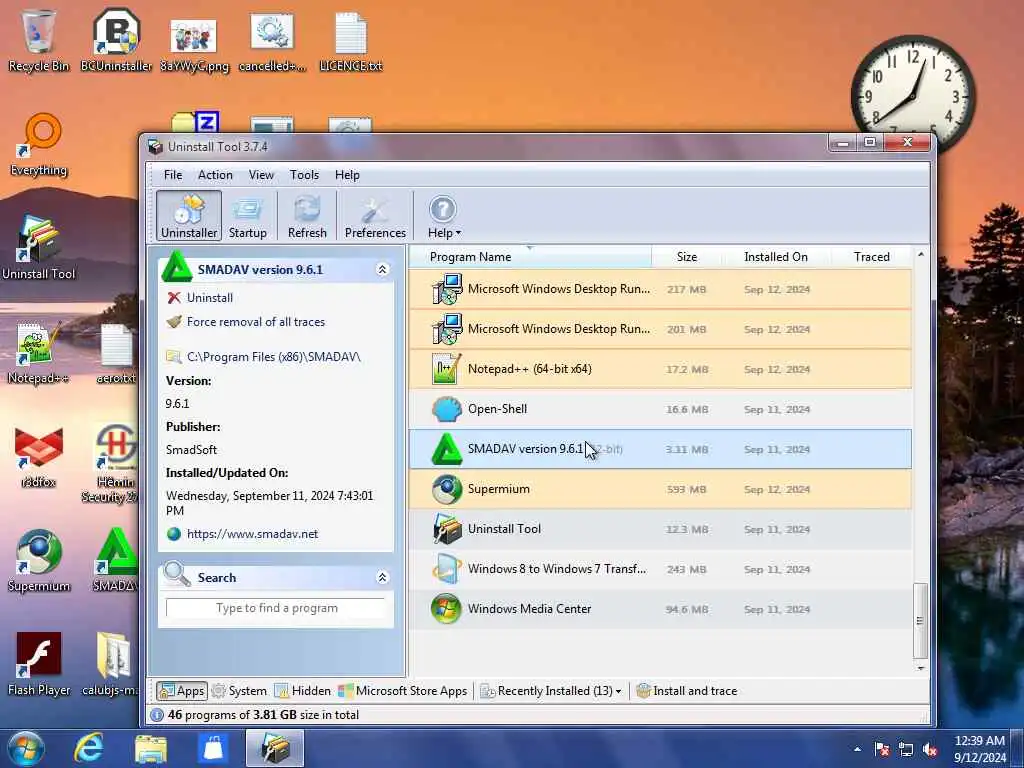This screenshot has width=1024, height=768.
Task: Select the Windows 8 to Windows 7 Transformation icon
Action: [447, 569]
